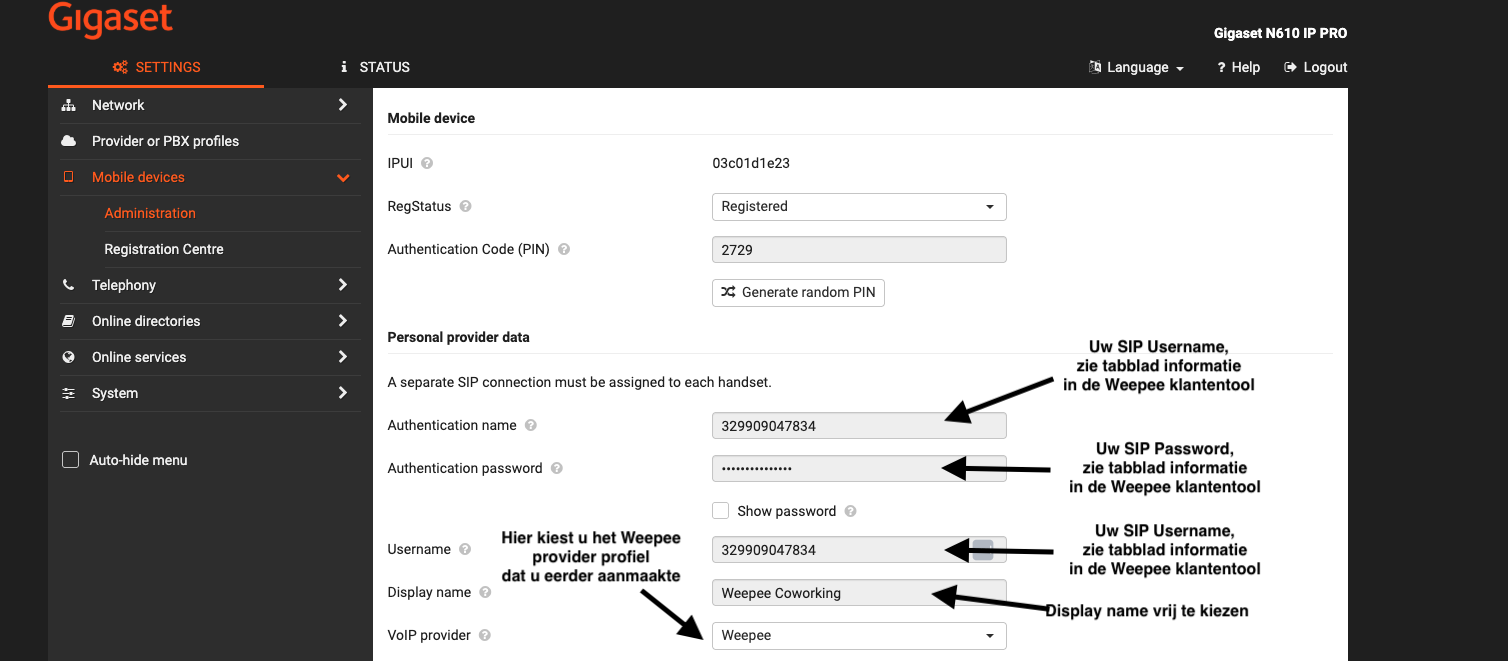Image resolution: width=1508 pixels, height=661 pixels.
Task: Click the Gigaset logo
Action: pos(110,19)
